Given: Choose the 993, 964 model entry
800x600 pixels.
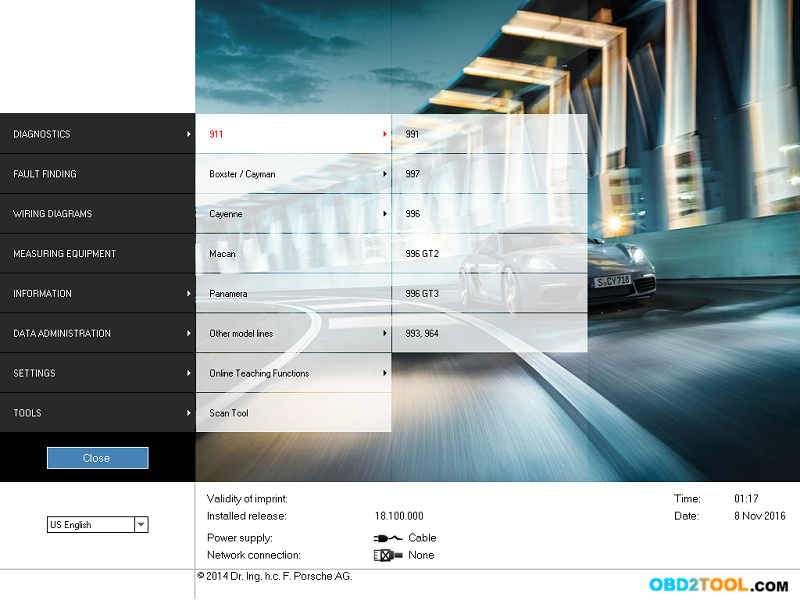Looking at the screenshot, I should point(490,333).
